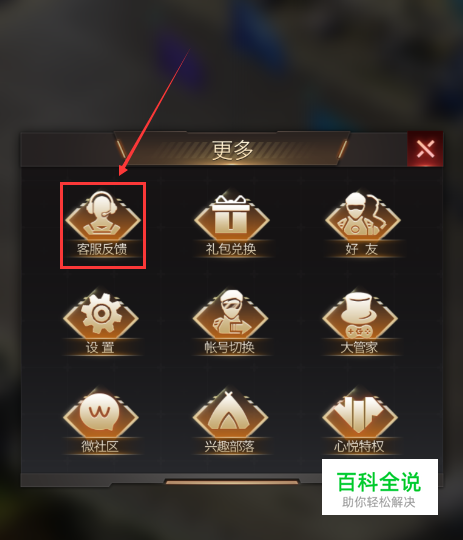The height and width of the screenshot is (540, 463).
Task: Click the 帐号切换 text label
Action: (230, 347)
